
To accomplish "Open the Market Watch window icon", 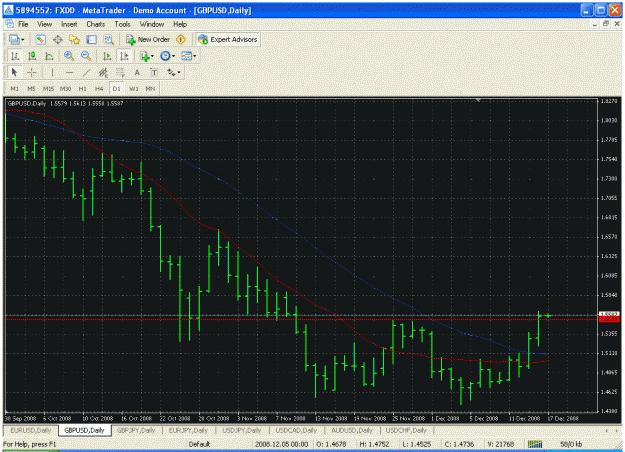I will pyautogui.click(x=40, y=39).
